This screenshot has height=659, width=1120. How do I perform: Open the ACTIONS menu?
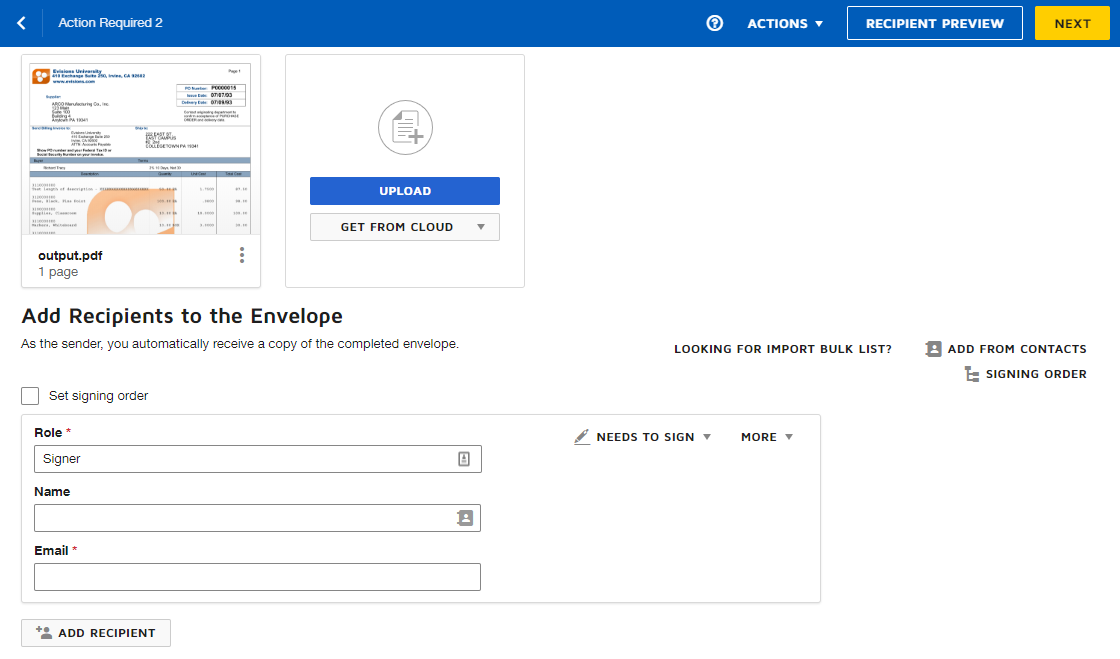coord(785,22)
